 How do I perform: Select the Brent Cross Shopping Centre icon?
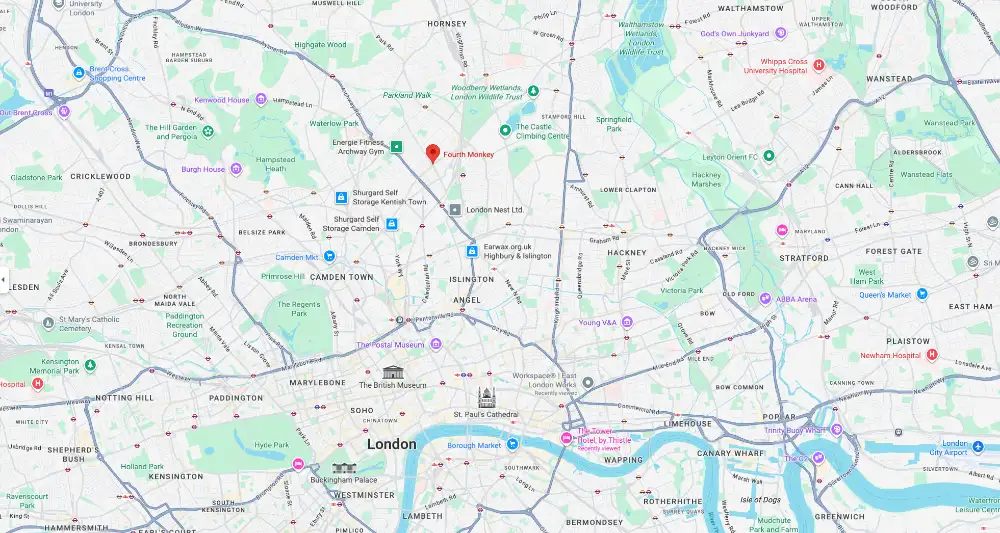pyautogui.click(x=79, y=73)
